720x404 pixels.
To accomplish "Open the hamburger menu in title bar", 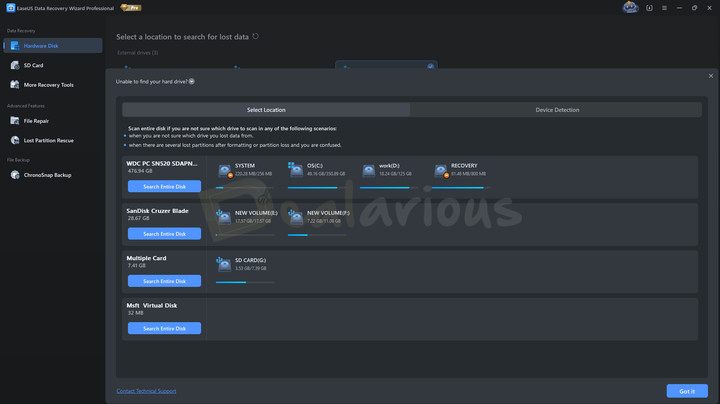I will point(664,8).
